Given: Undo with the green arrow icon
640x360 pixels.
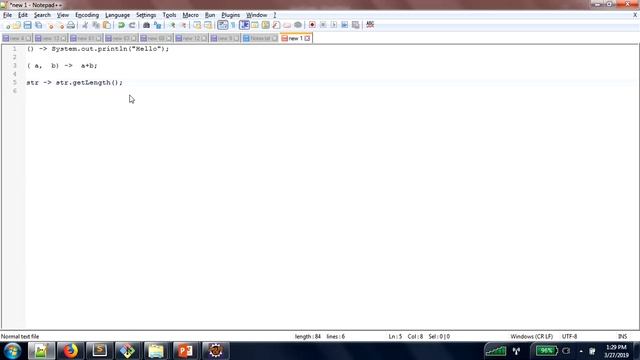Looking at the screenshot, I should click(x=121, y=25).
